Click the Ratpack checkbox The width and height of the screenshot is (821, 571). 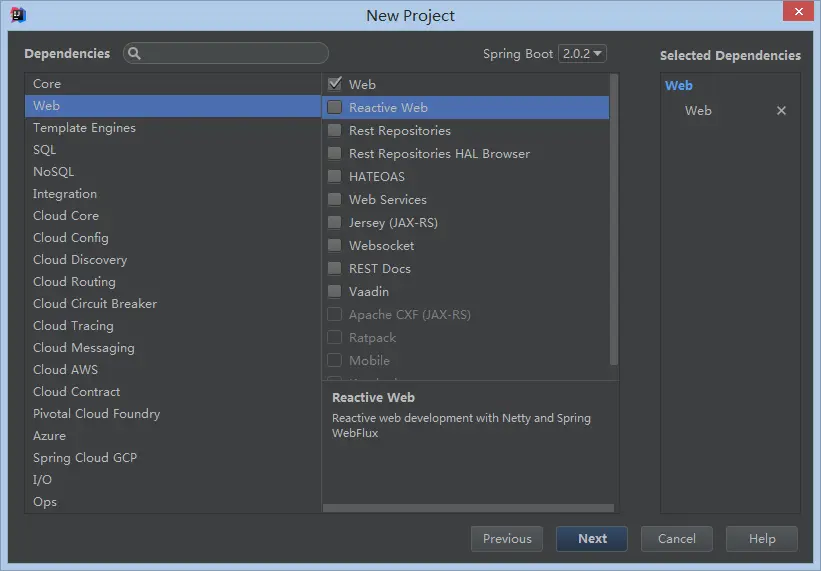335,338
